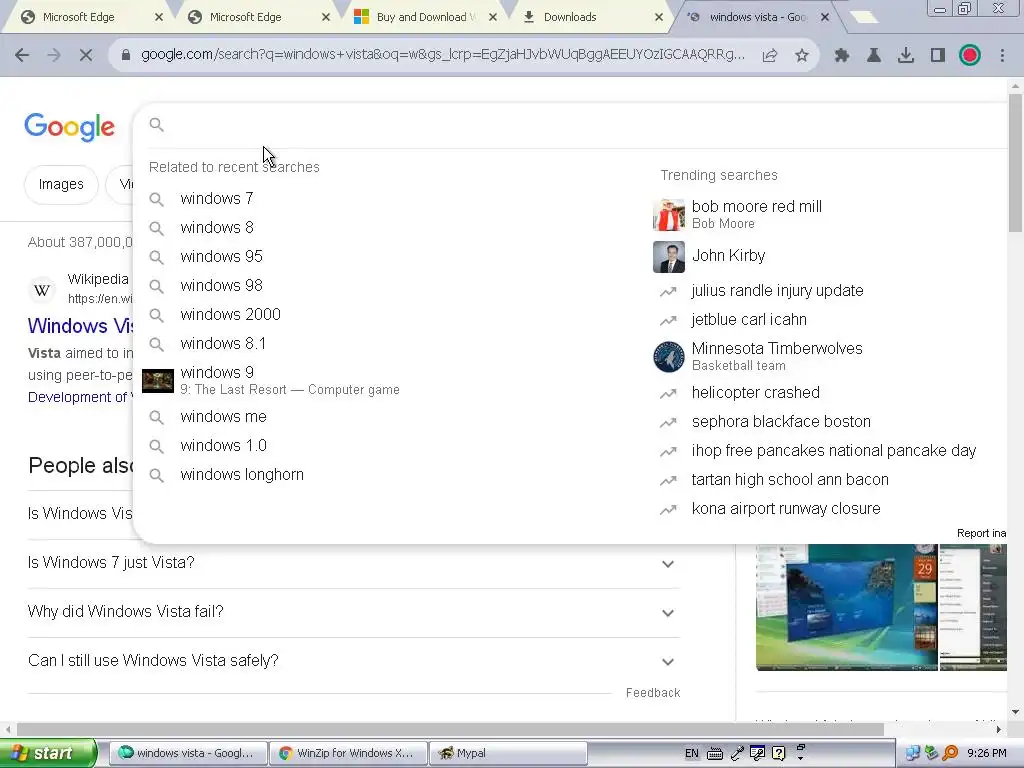Switch to Mypal taskbar item
This screenshot has height=768, width=1024.
[x=508, y=753]
